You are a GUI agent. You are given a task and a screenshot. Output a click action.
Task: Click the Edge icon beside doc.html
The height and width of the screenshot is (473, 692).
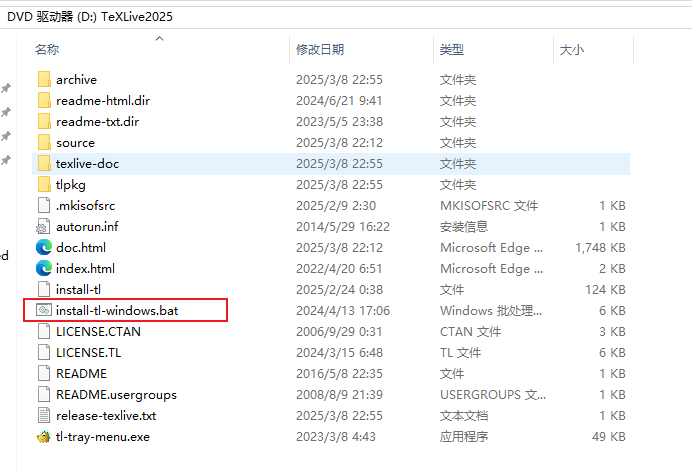pos(44,248)
